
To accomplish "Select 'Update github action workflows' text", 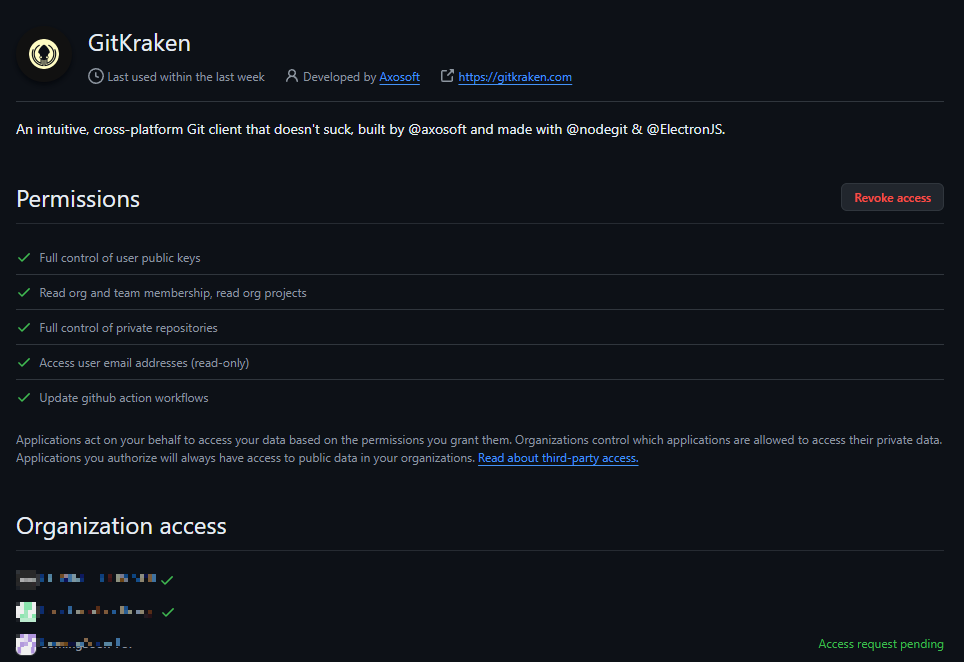I will [124, 398].
